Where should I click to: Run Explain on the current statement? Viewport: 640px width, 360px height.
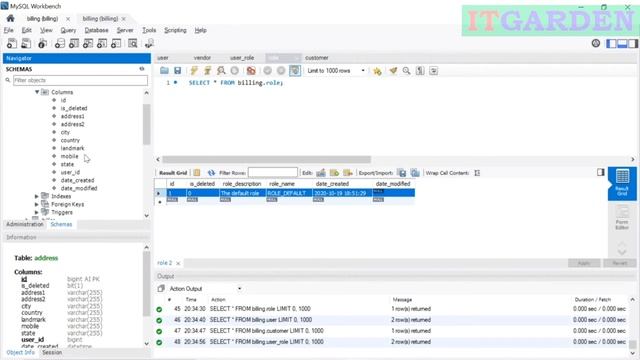click(221, 71)
